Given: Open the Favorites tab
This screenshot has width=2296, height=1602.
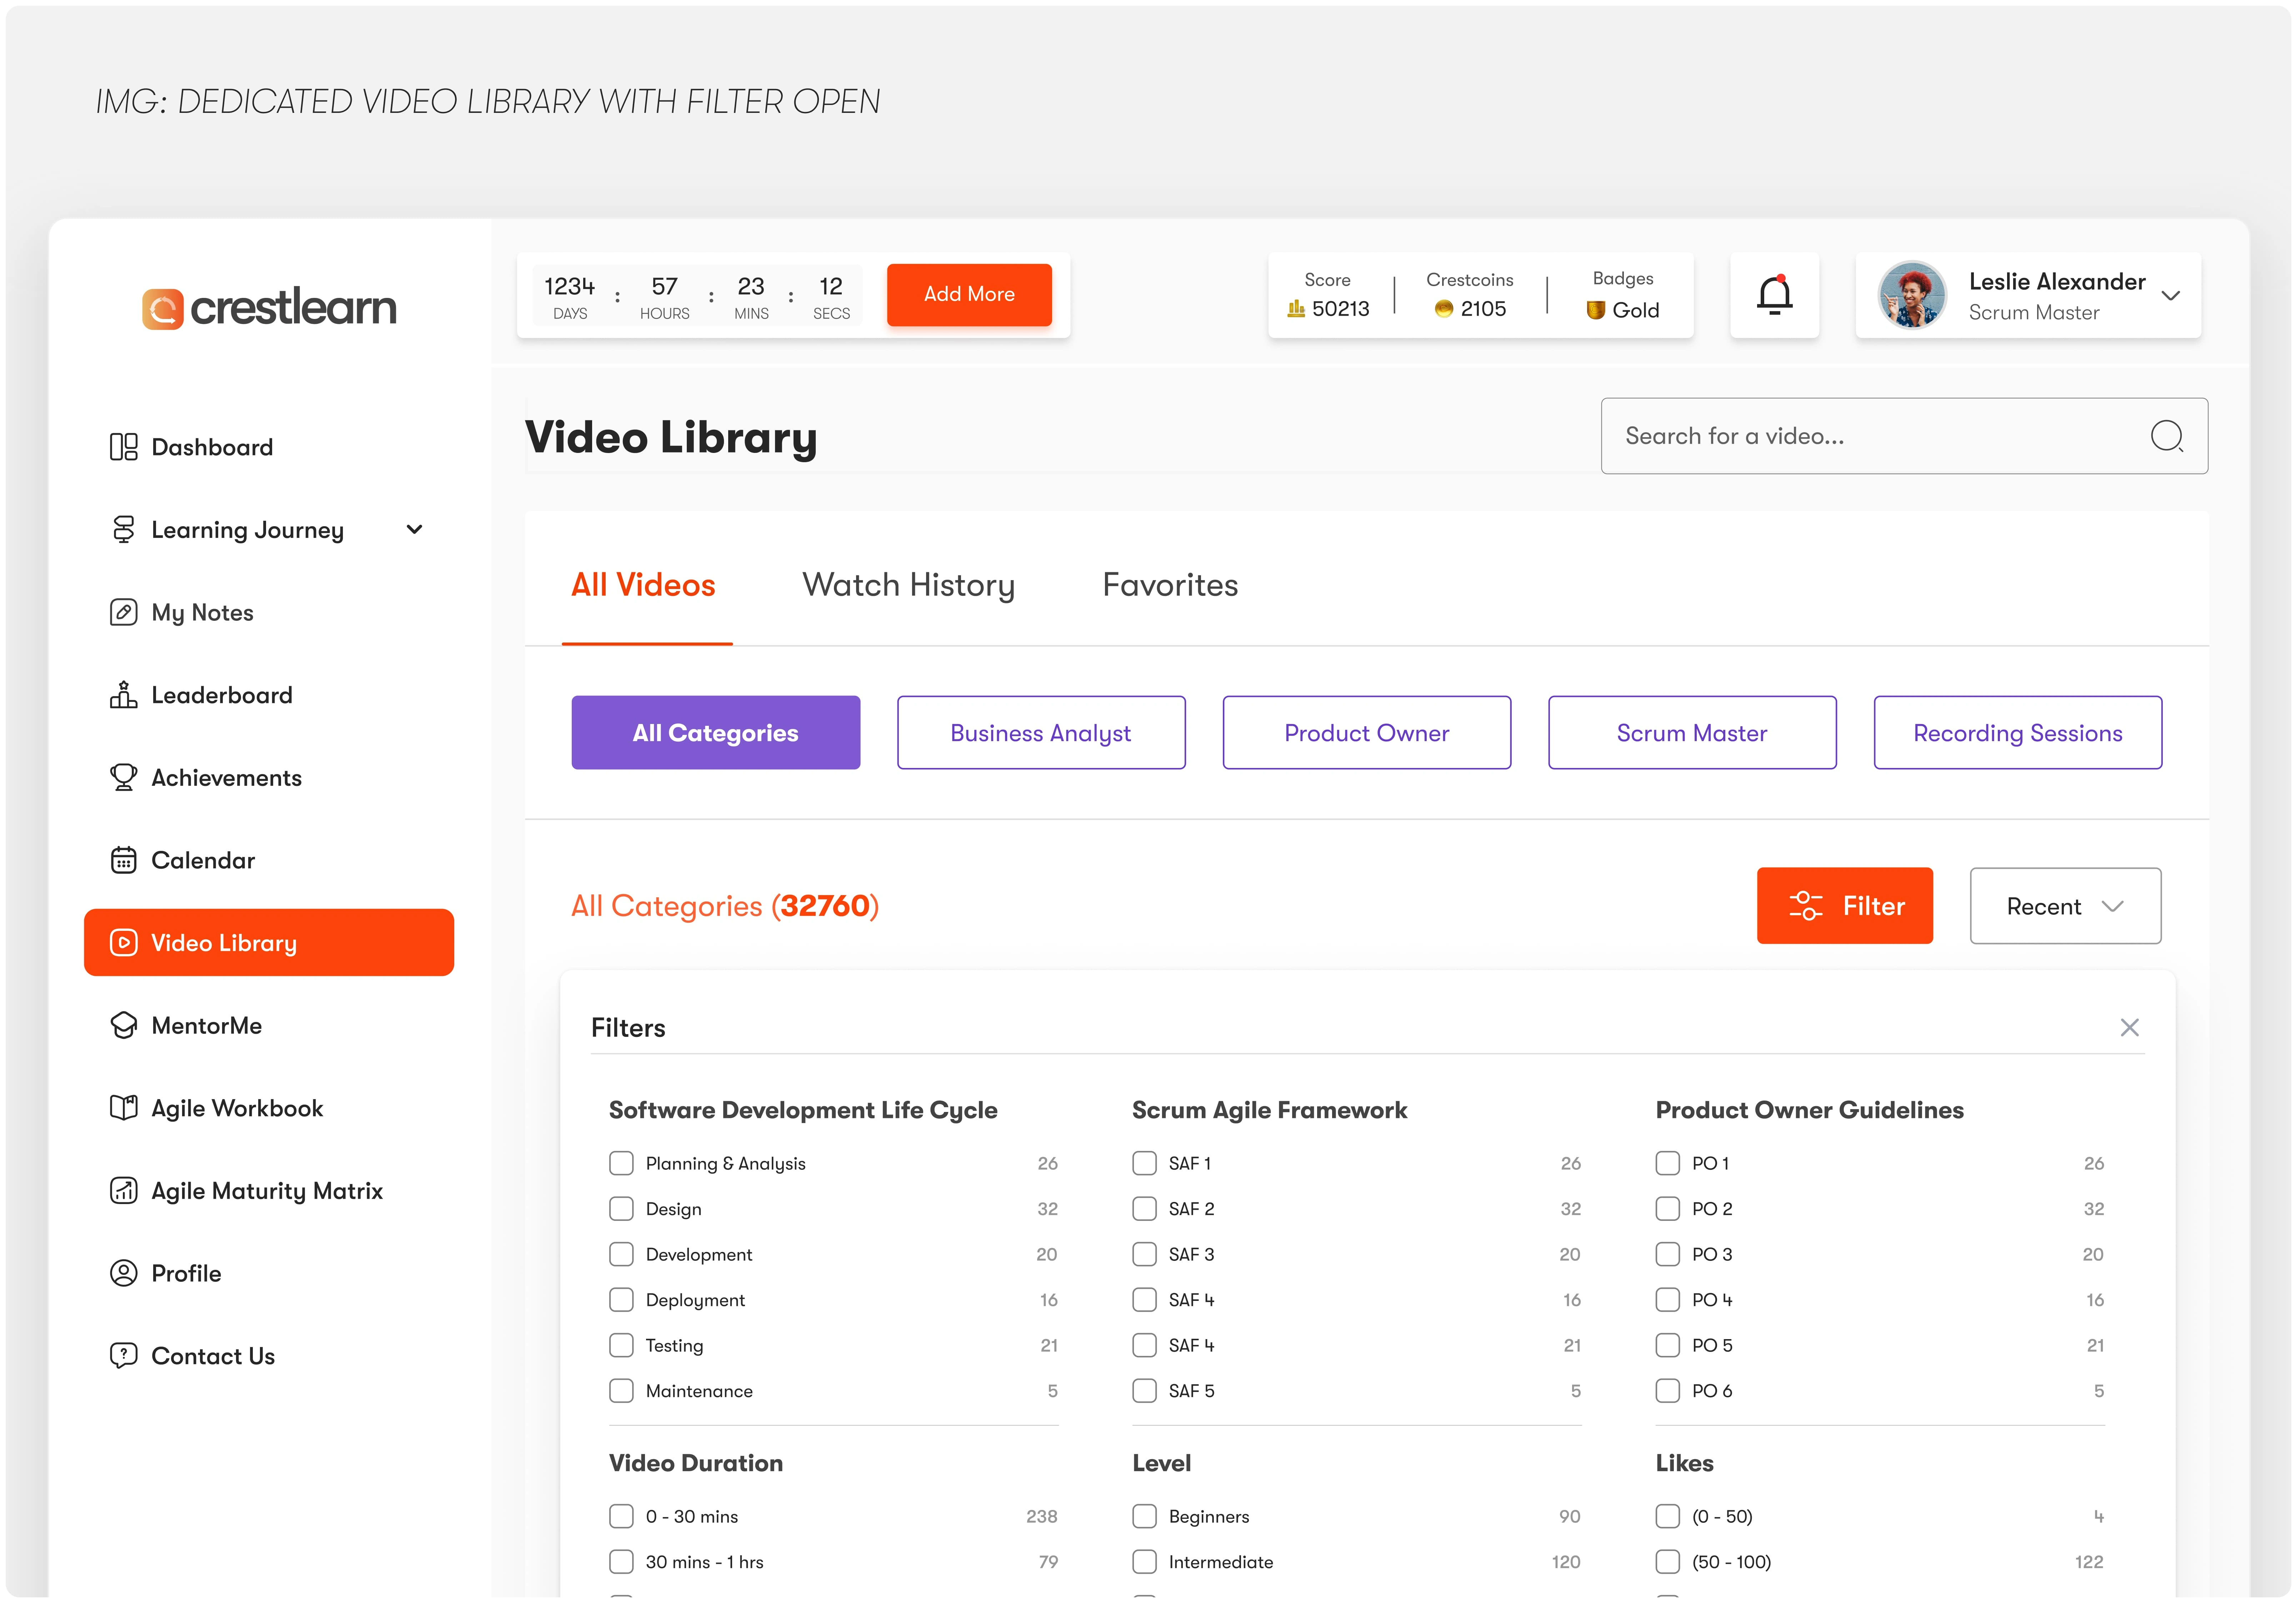Looking at the screenshot, I should [x=1170, y=585].
